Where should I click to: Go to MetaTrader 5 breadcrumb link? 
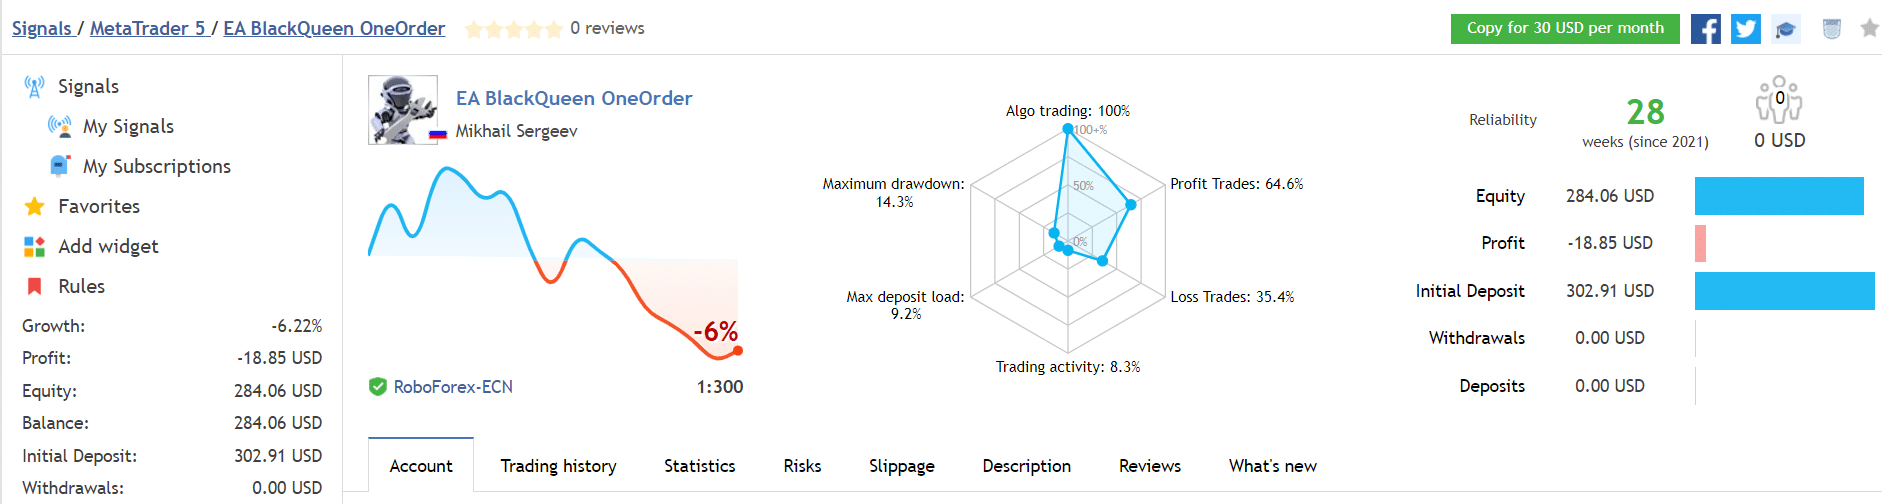(x=147, y=28)
